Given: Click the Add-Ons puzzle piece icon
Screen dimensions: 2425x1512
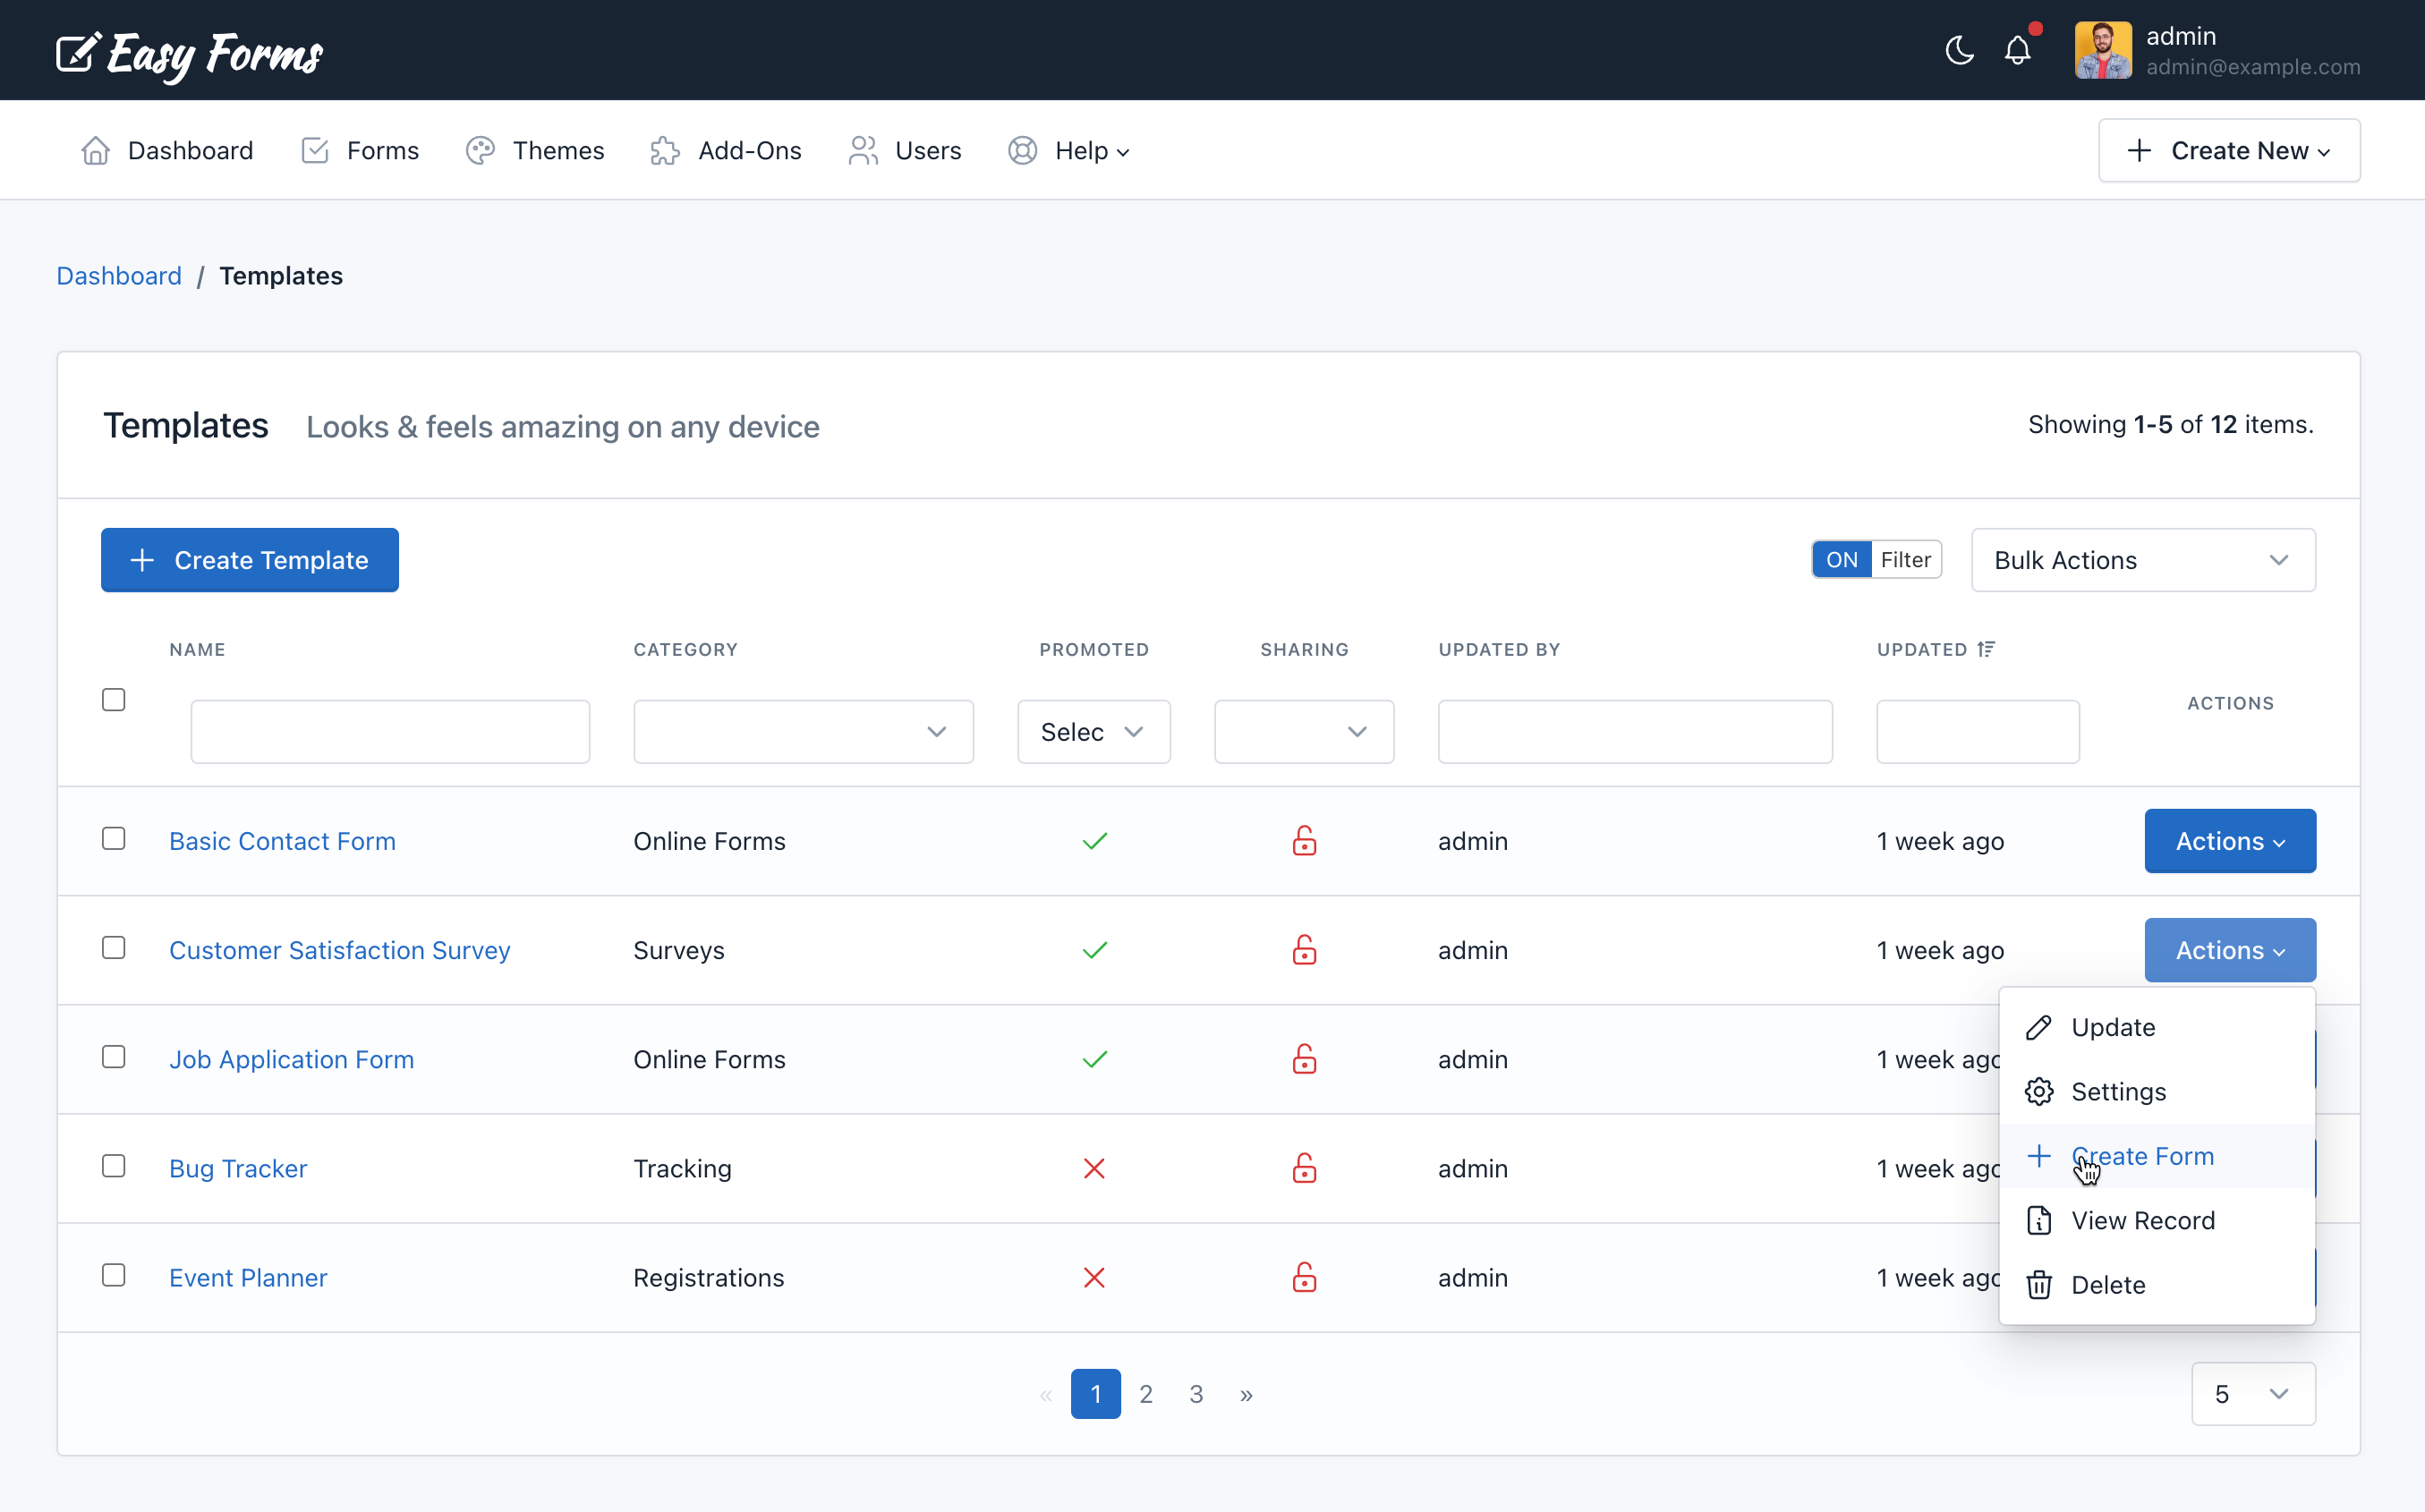Looking at the screenshot, I should [666, 149].
